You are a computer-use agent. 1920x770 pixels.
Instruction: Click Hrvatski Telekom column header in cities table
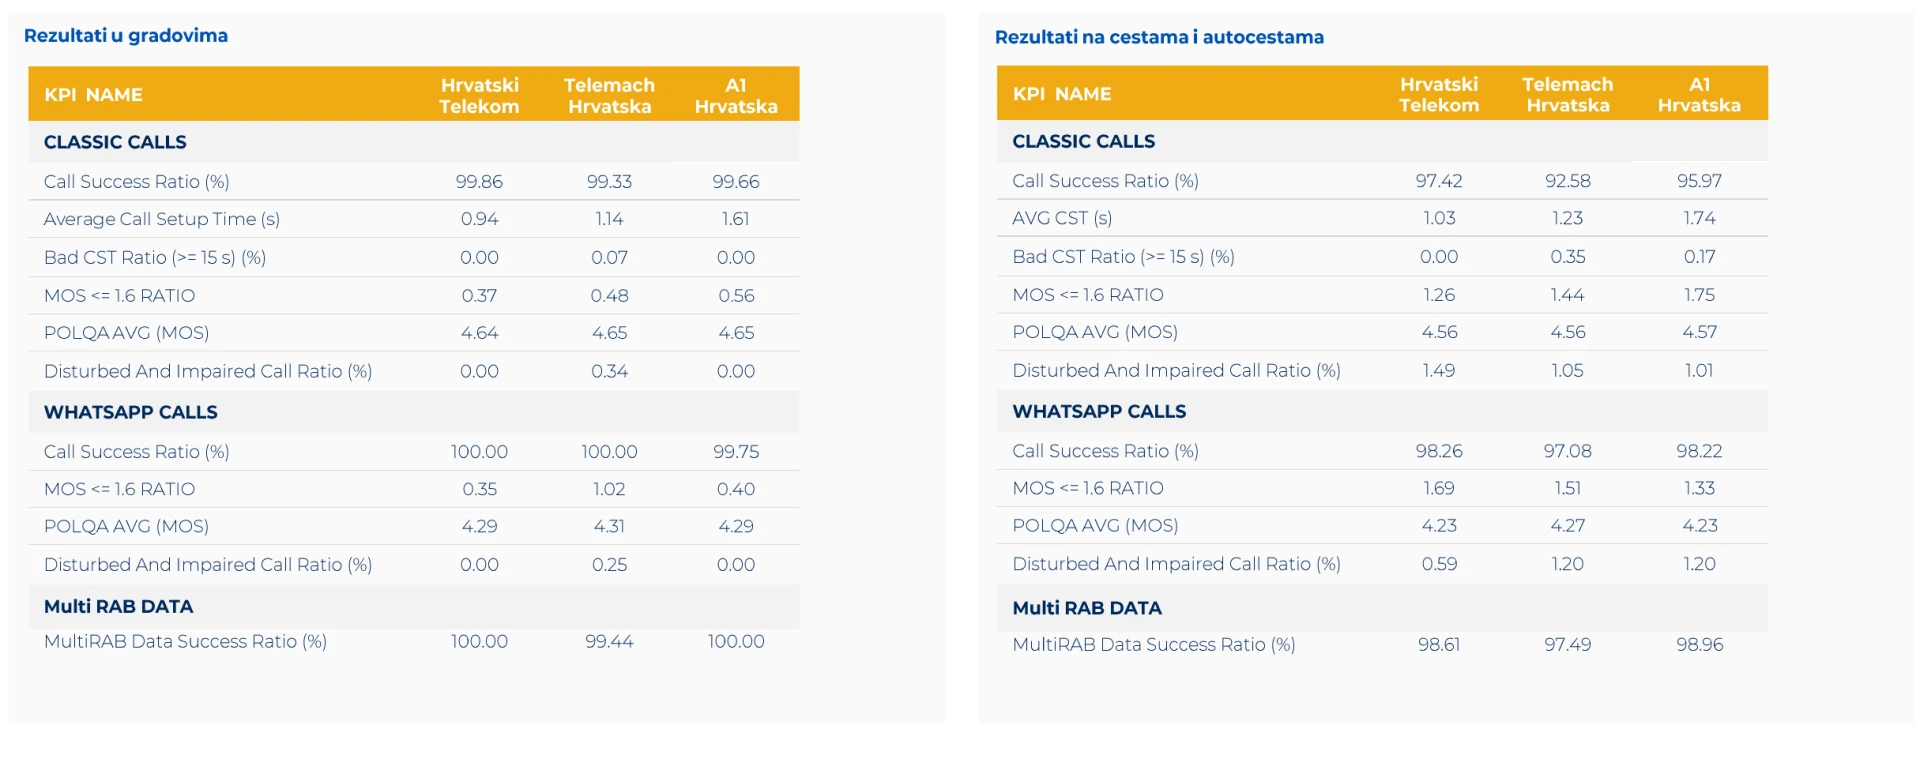click(x=479, y=96)
